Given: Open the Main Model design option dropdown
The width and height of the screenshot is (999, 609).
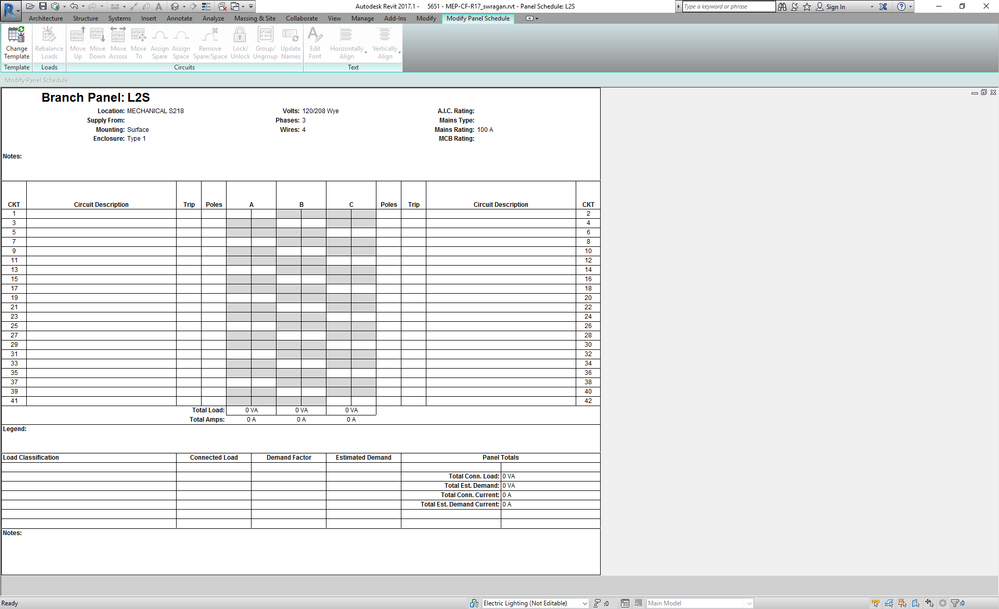Looking at the screenshot, I should pos(749,603).
